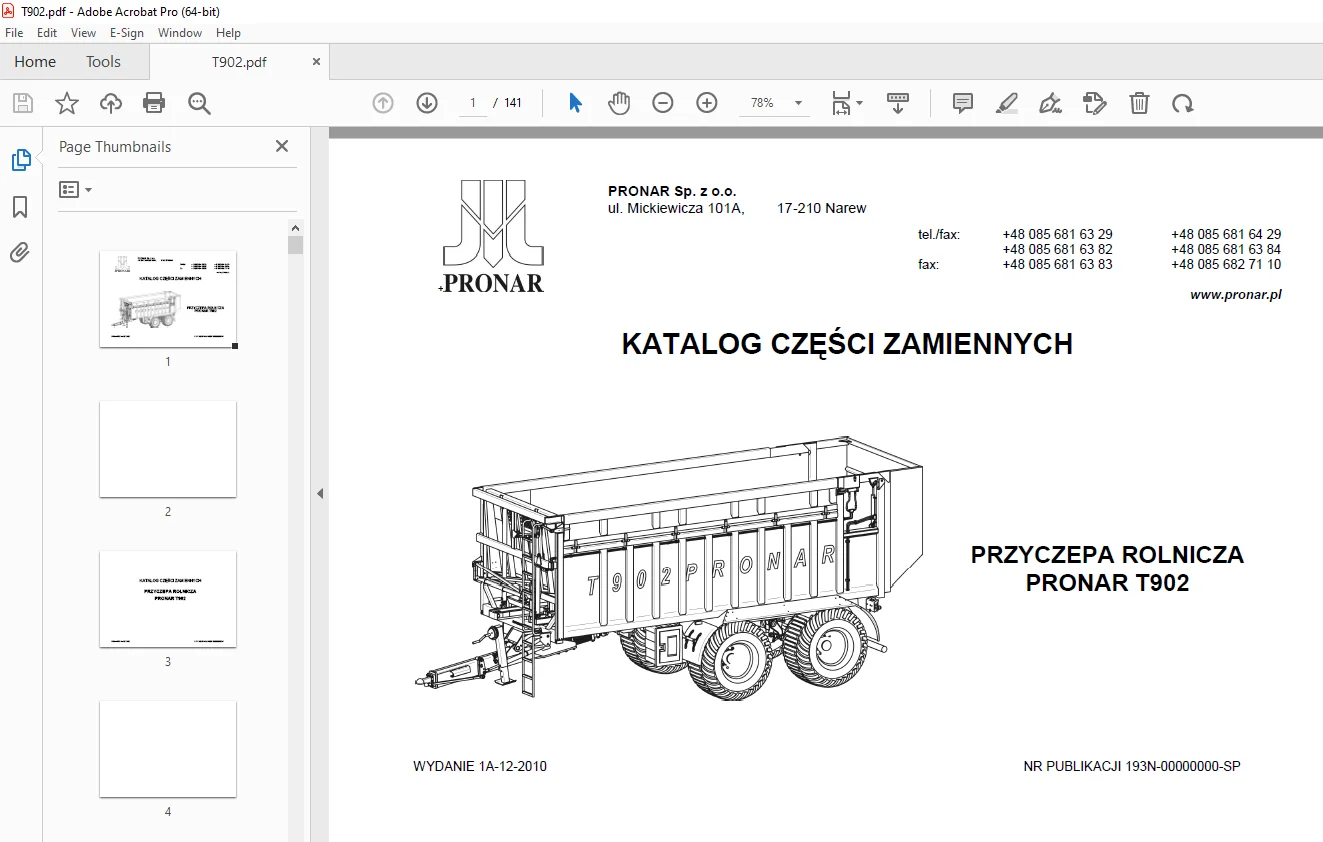The image size is (1323, 842).
Task: Click the Save file icon
Action: pyautogui.click(x=23, y=103)
